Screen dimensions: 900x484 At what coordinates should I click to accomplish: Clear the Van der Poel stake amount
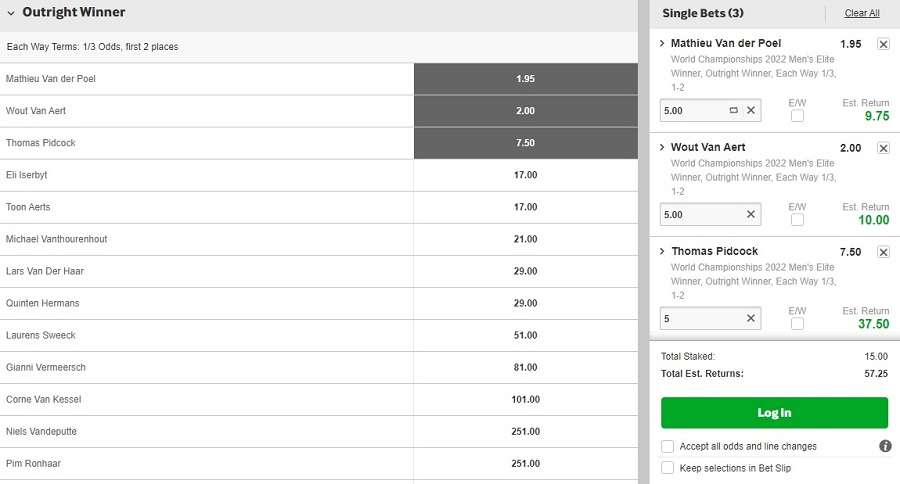(751, 110)
